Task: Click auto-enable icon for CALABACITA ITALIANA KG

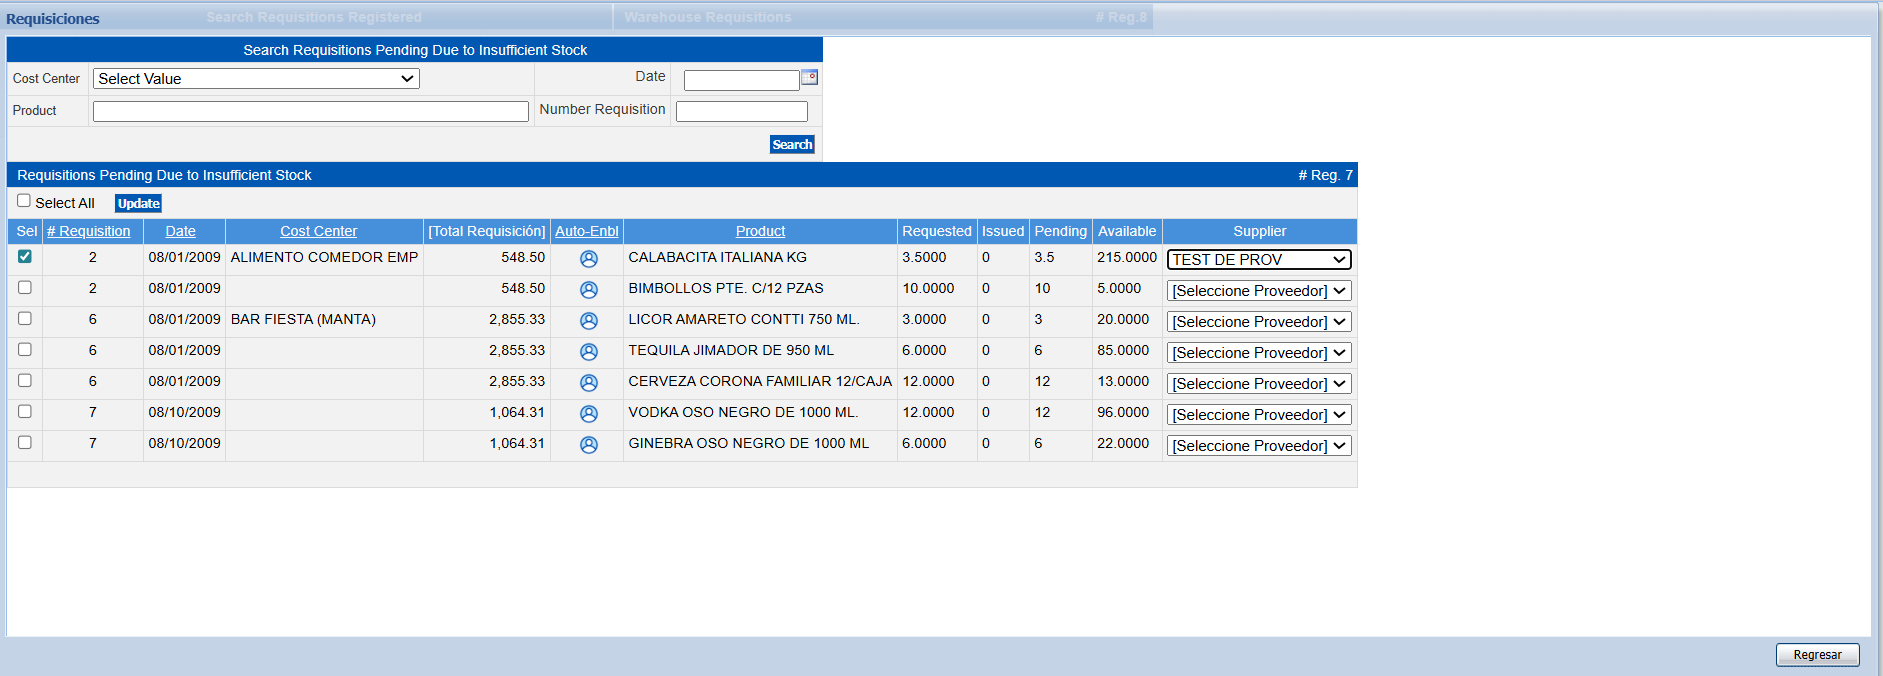Action: (x=589, y=259)
